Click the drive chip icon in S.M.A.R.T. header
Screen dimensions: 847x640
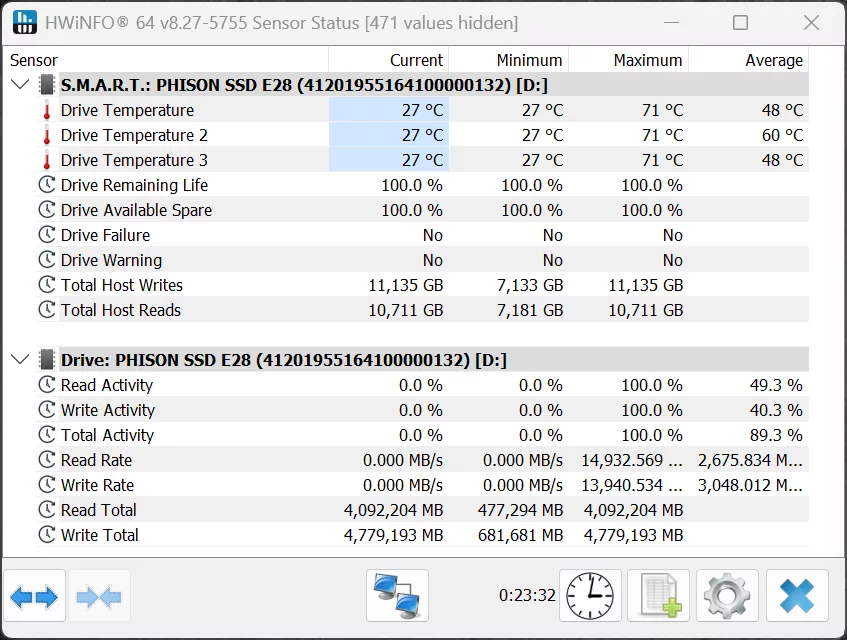(x=47, y=85)
